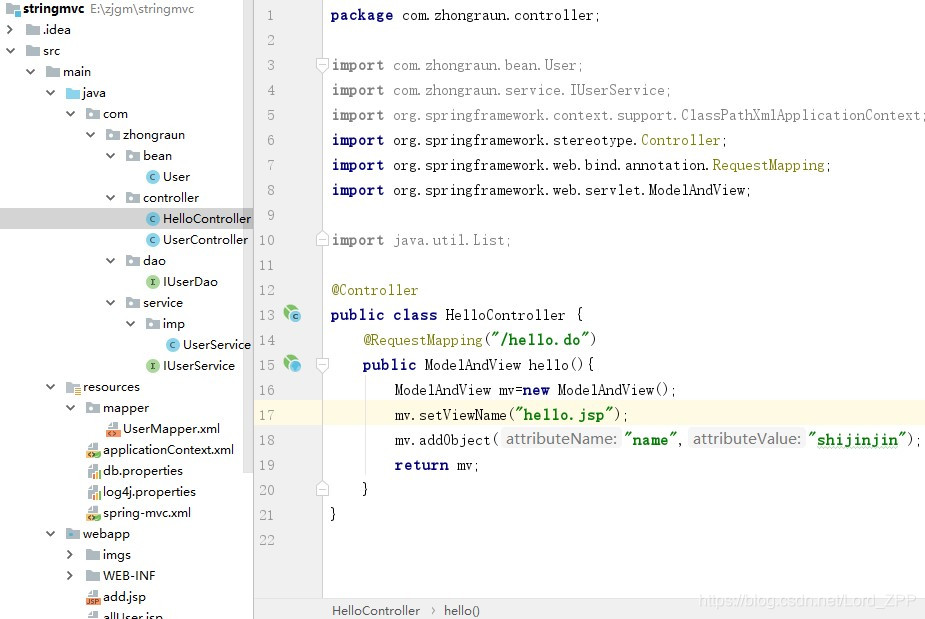Click the webapp folder icon
This screenshot has height=619, width=925.
click(x=73, y=534)
